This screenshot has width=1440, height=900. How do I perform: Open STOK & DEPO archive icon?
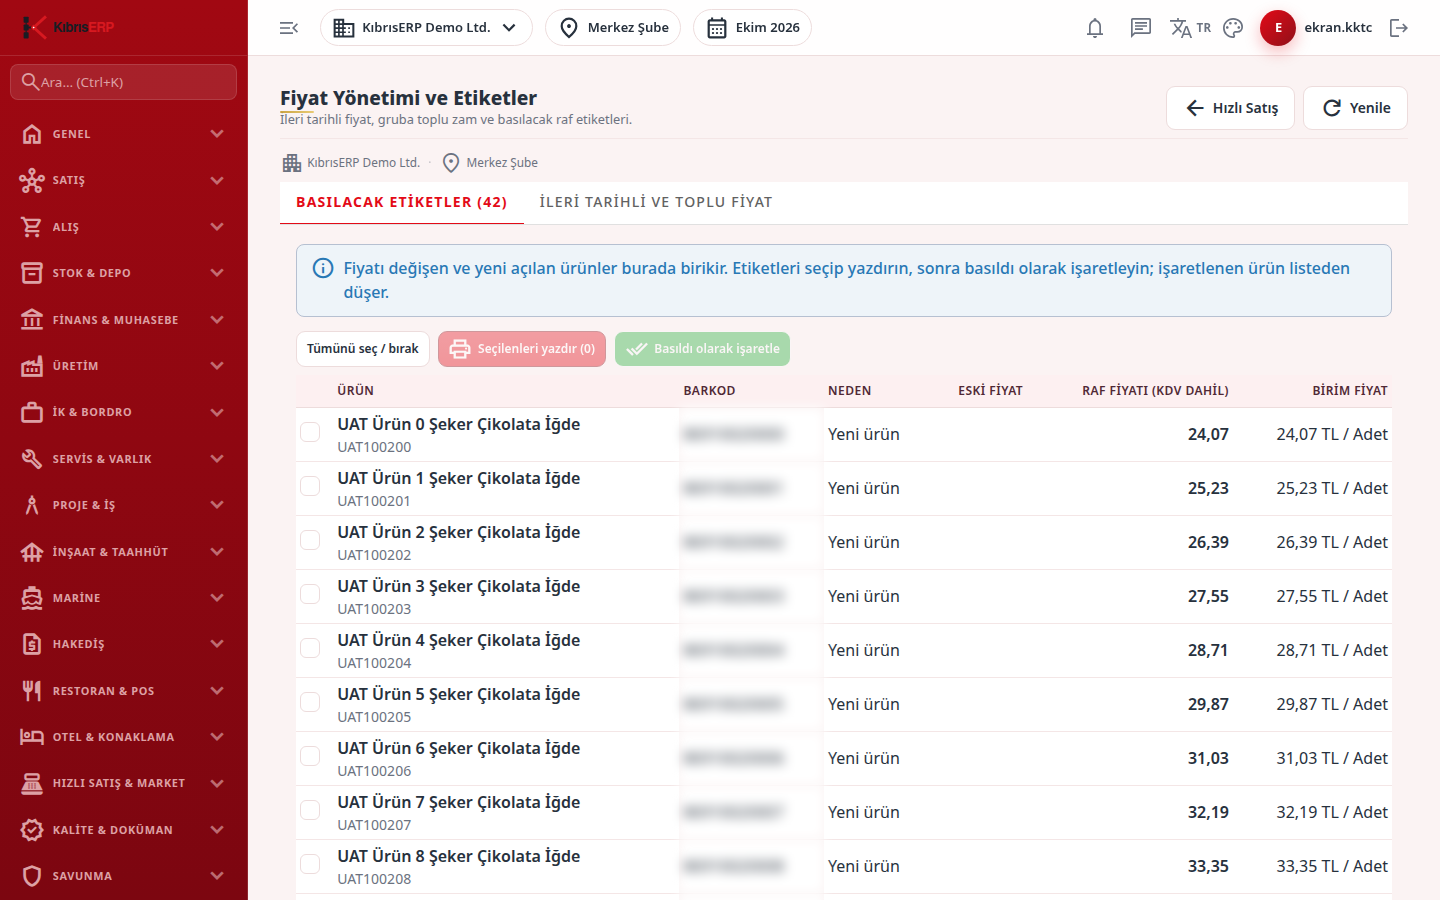[x=32, y=273]
